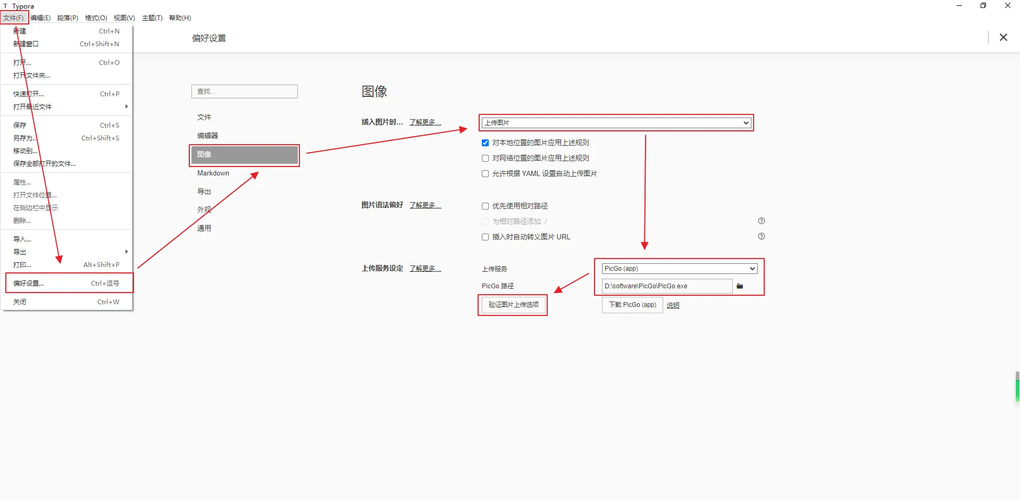Click the PicGo 路径 path input field

point(667,286)
